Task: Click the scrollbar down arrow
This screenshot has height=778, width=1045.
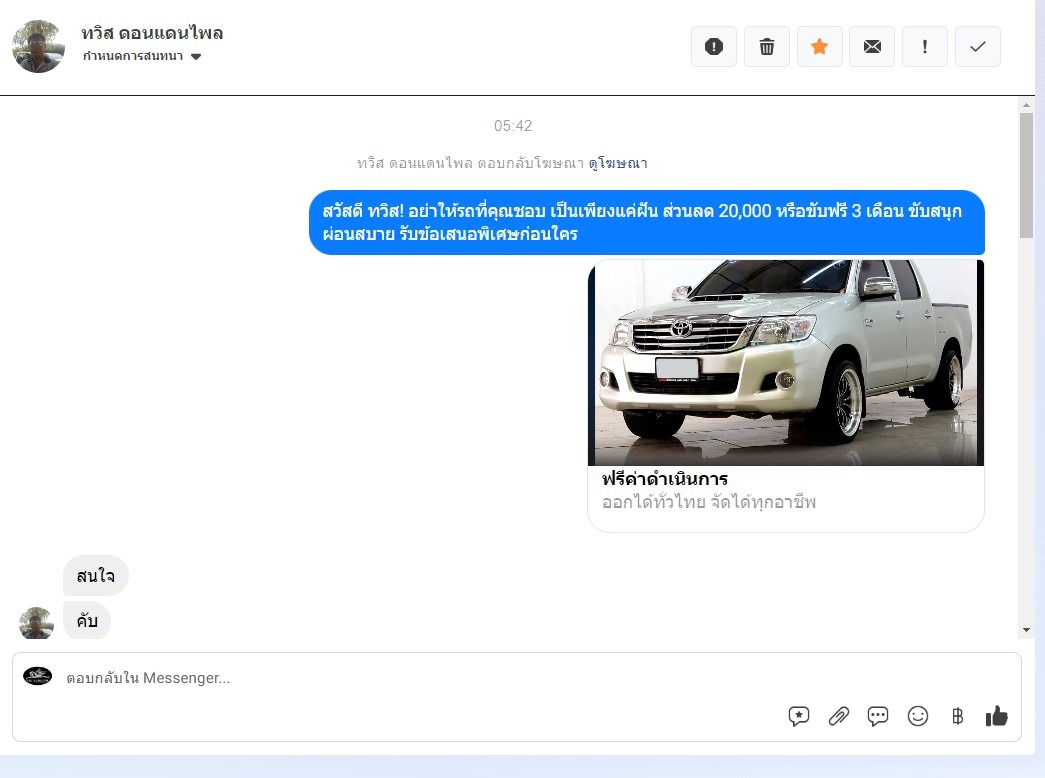Action: (x=1026, y=630)
